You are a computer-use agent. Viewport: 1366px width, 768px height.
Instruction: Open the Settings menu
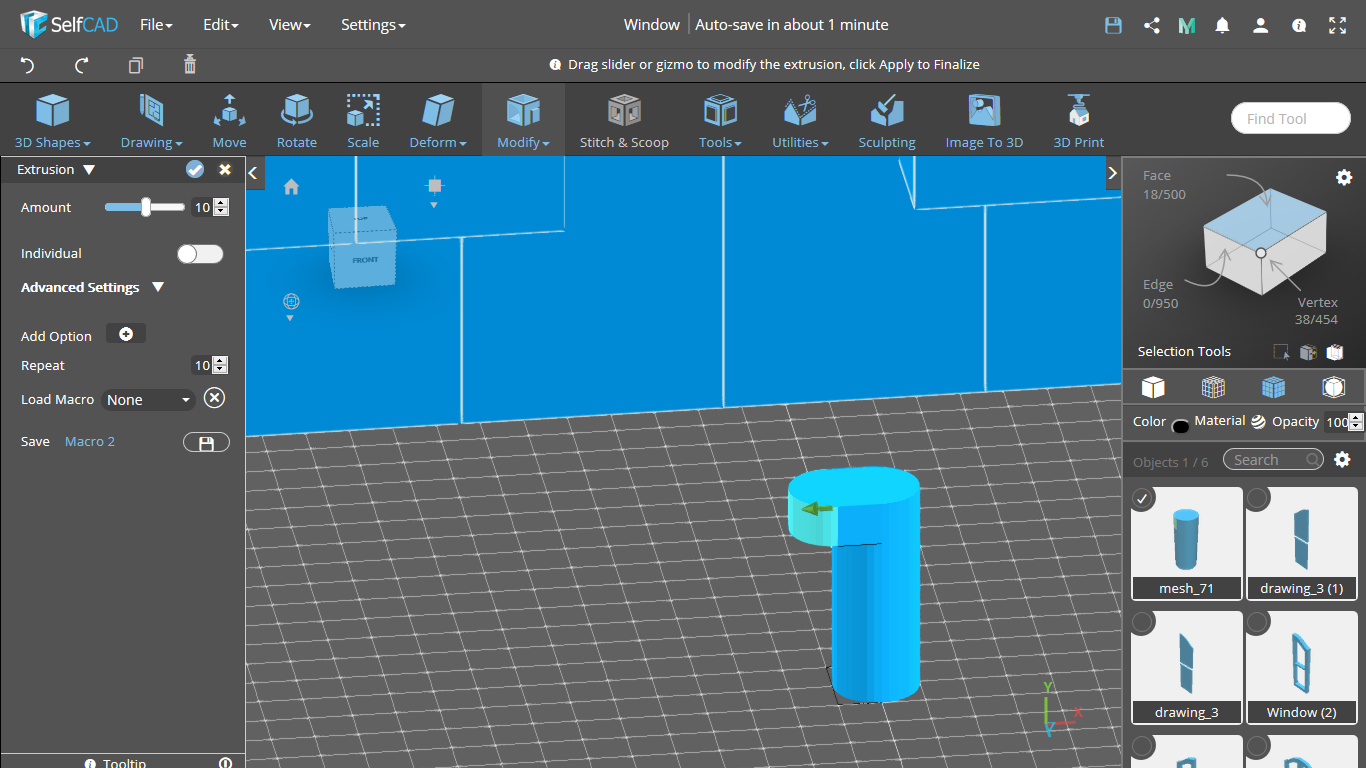373,25
